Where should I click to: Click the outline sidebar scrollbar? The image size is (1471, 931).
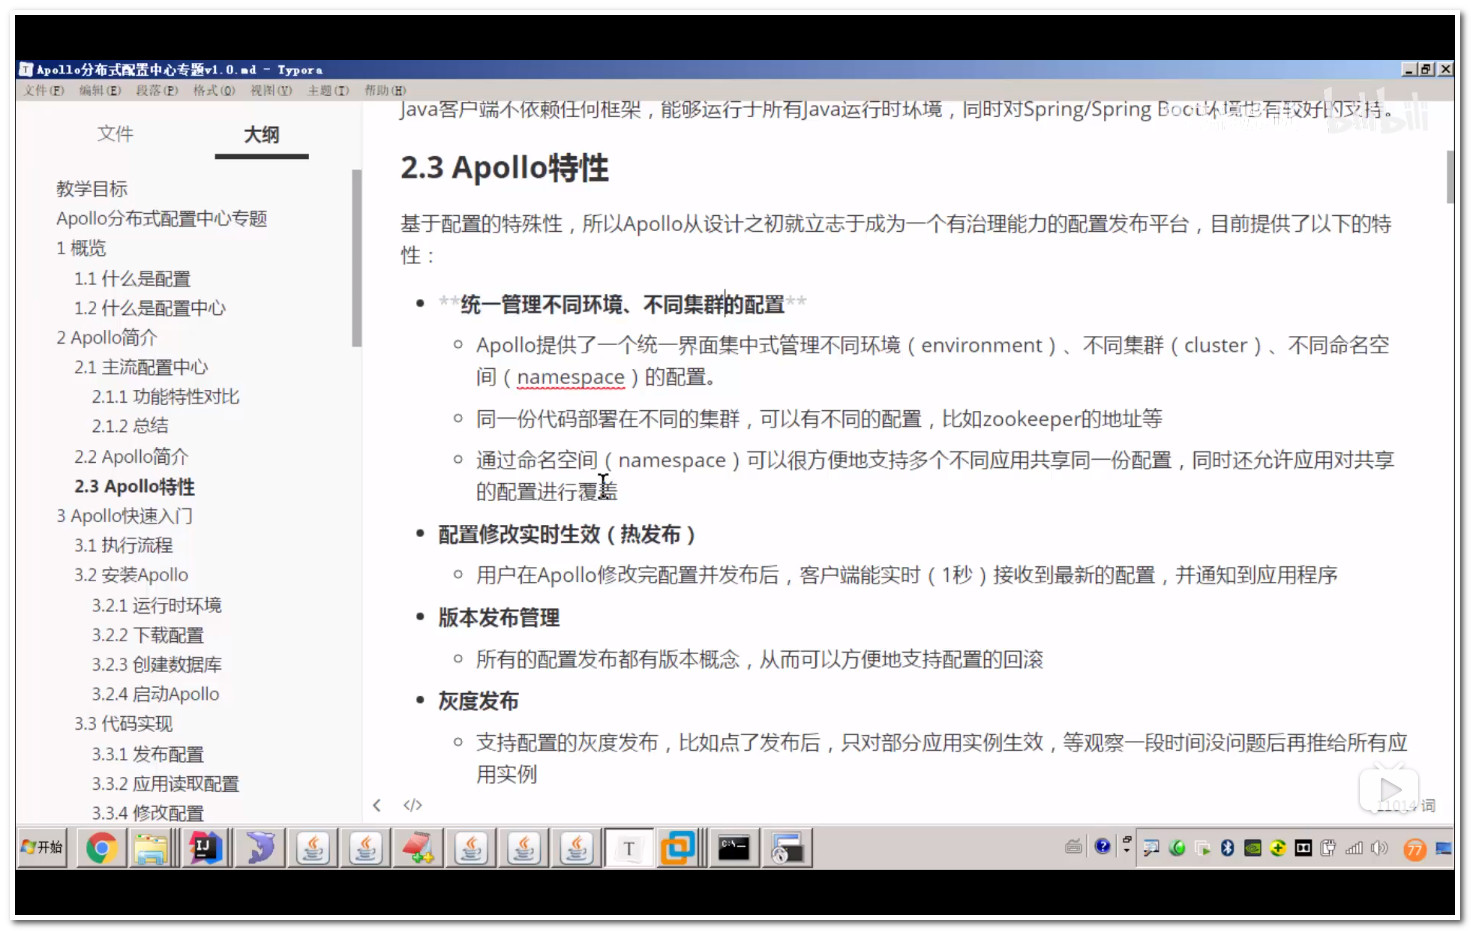pos(356,258)
